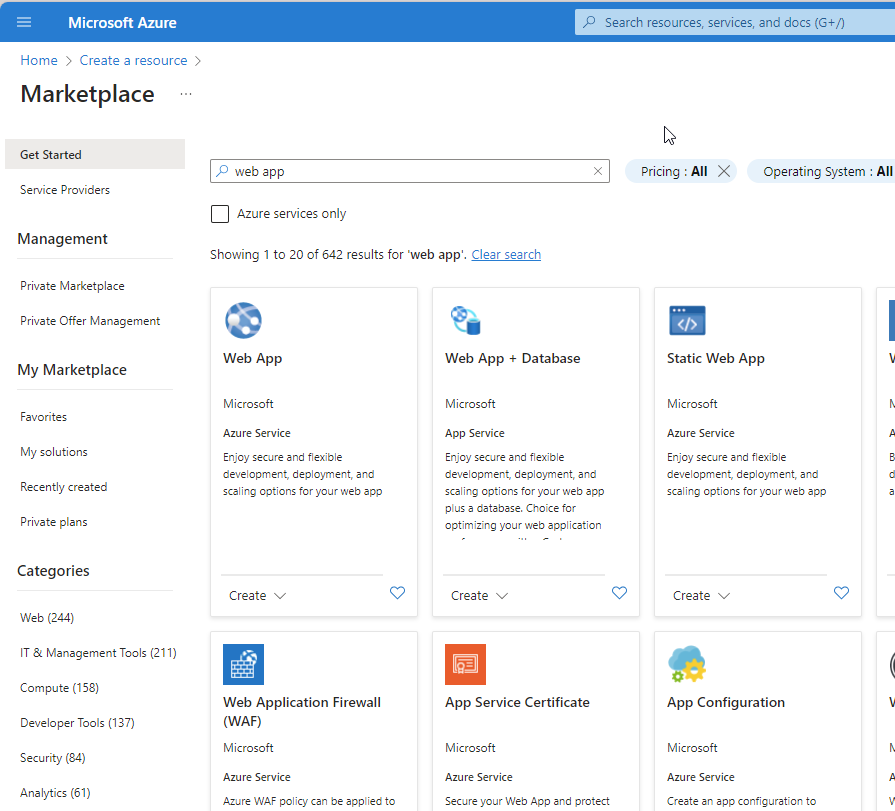895x811 pixels.
Task: Favorite Static Web App with heart
Action: (841, 593)
